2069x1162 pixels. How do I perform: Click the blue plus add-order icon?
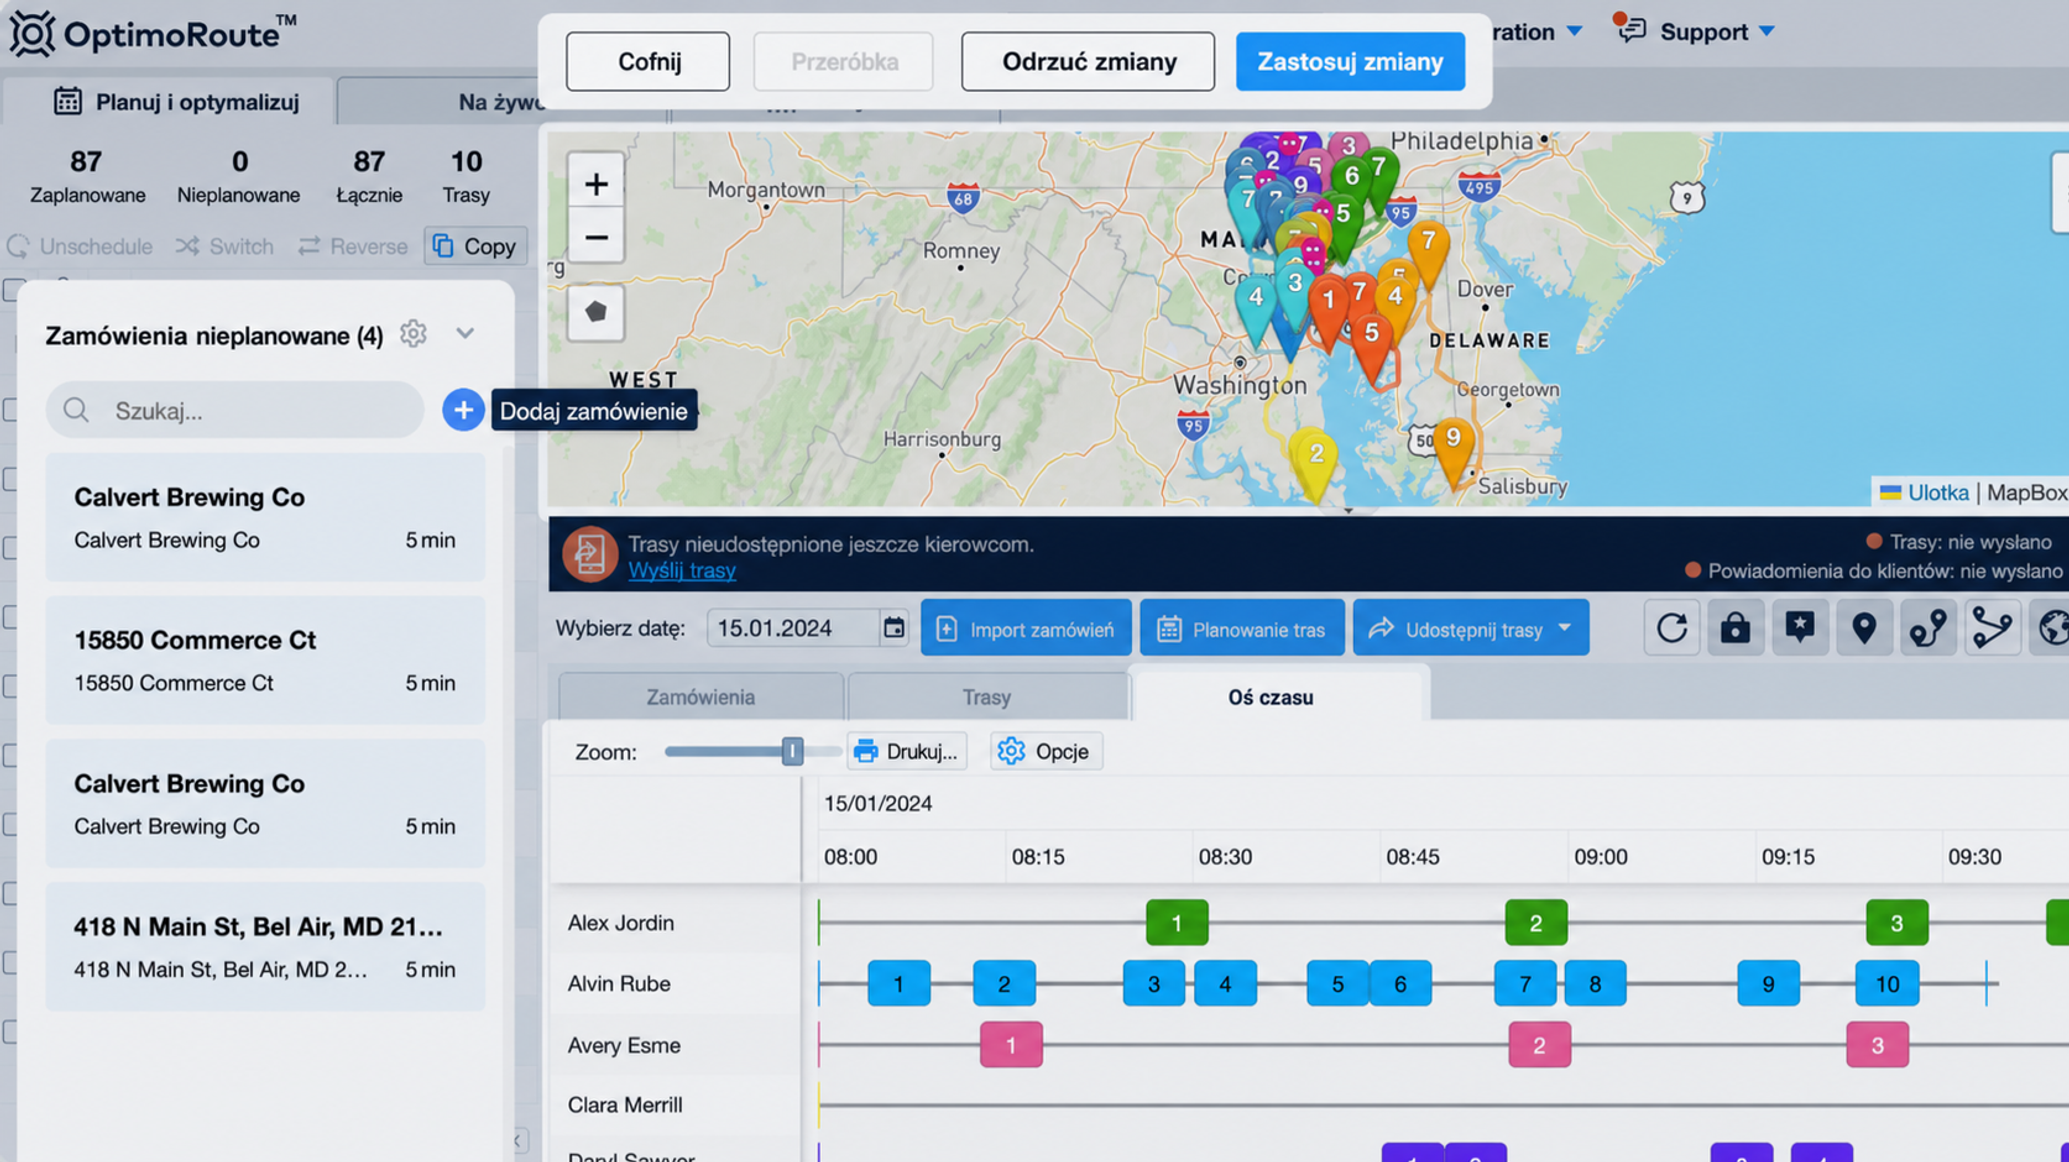[x=463, y=410]
